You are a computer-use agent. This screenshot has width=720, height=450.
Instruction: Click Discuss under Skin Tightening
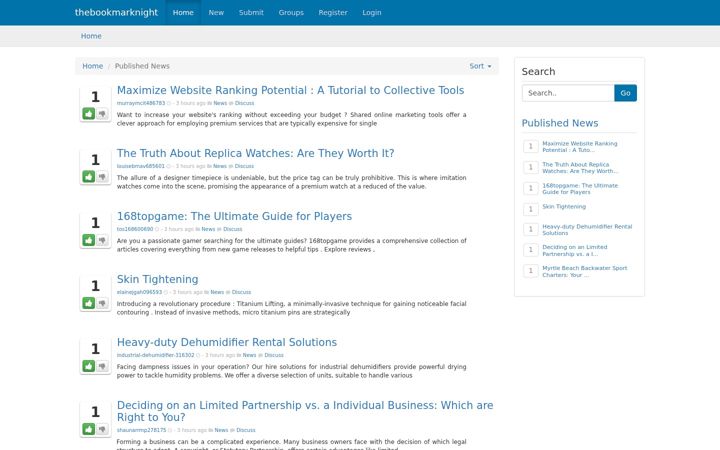242,292
